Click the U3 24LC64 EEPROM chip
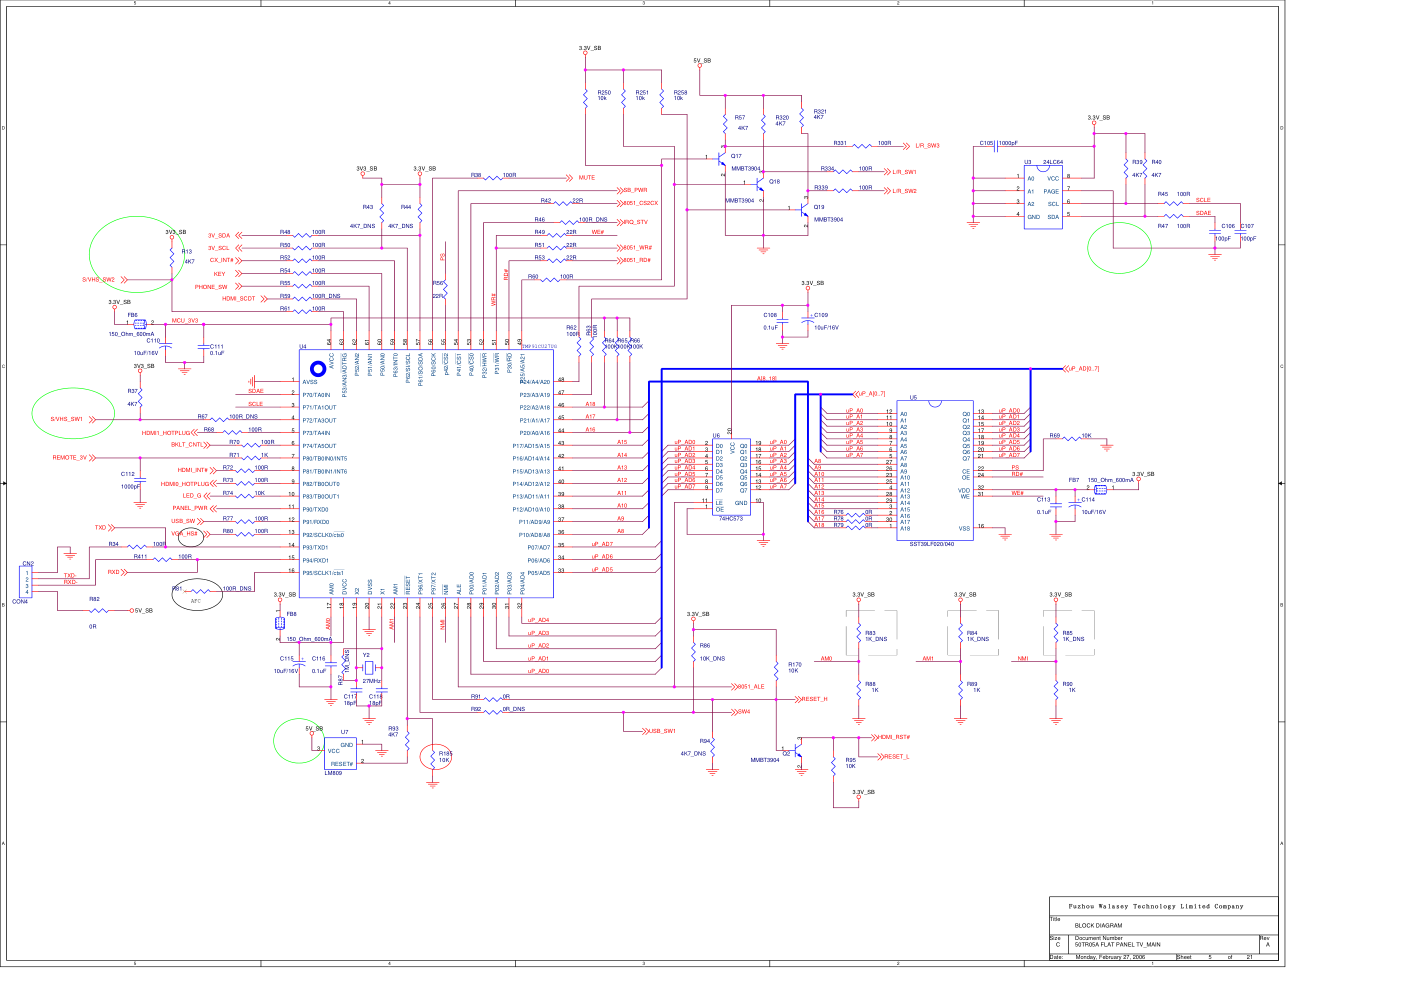This screenshot has width=1404, height=992. point(1042,197)
